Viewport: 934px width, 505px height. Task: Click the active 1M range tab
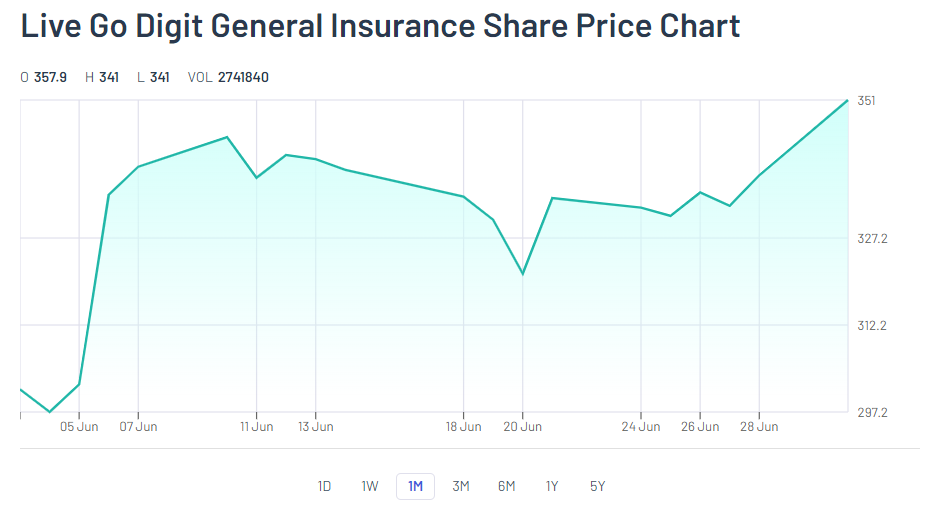pyautogui.click(x=415, y=487)
